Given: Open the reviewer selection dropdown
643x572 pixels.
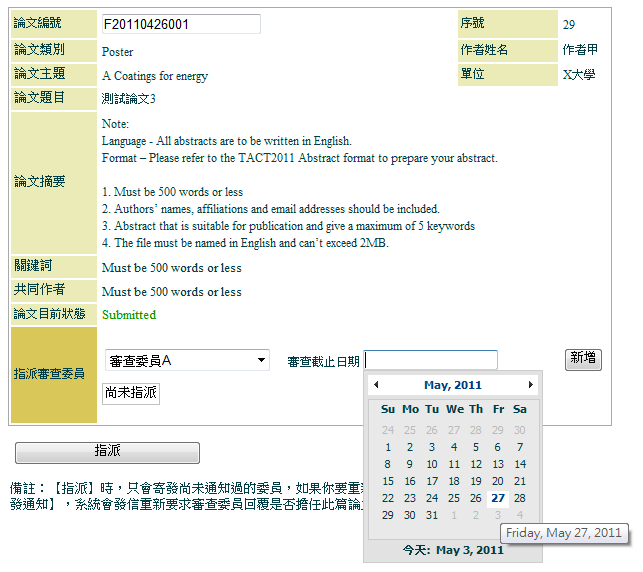Looking at the screenshot, I should 187,360.
